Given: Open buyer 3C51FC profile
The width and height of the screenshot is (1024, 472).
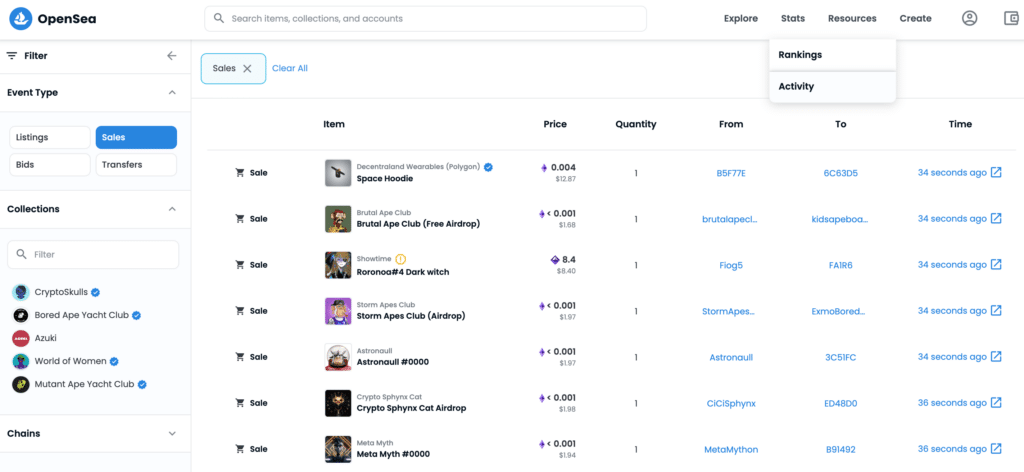Looking at the screenshot, I should tap(840, 357).
